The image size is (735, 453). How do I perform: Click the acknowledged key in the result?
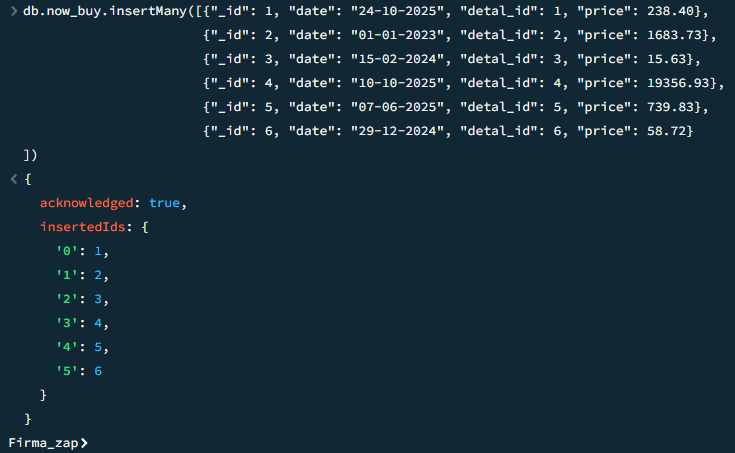click(x=87, y=203)
